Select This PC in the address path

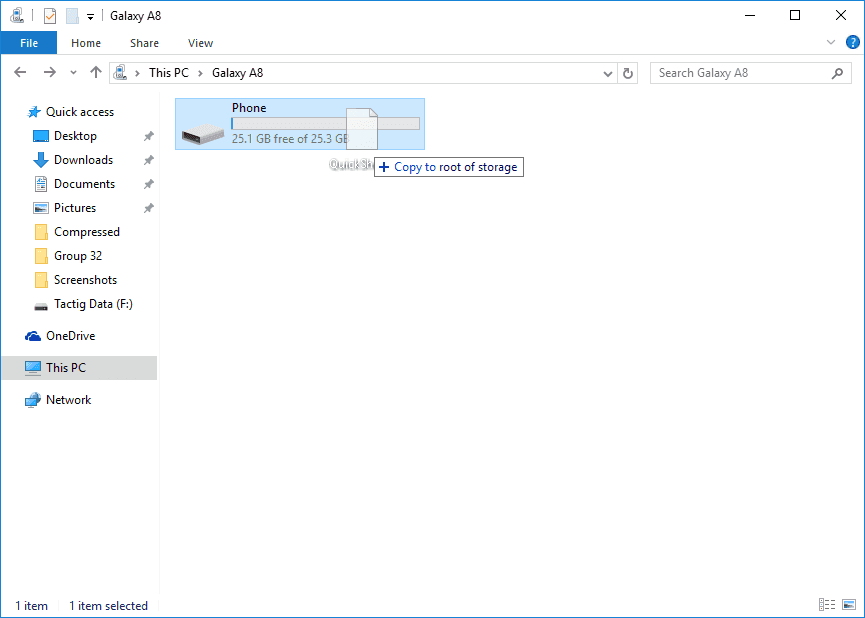pos(169,73)
